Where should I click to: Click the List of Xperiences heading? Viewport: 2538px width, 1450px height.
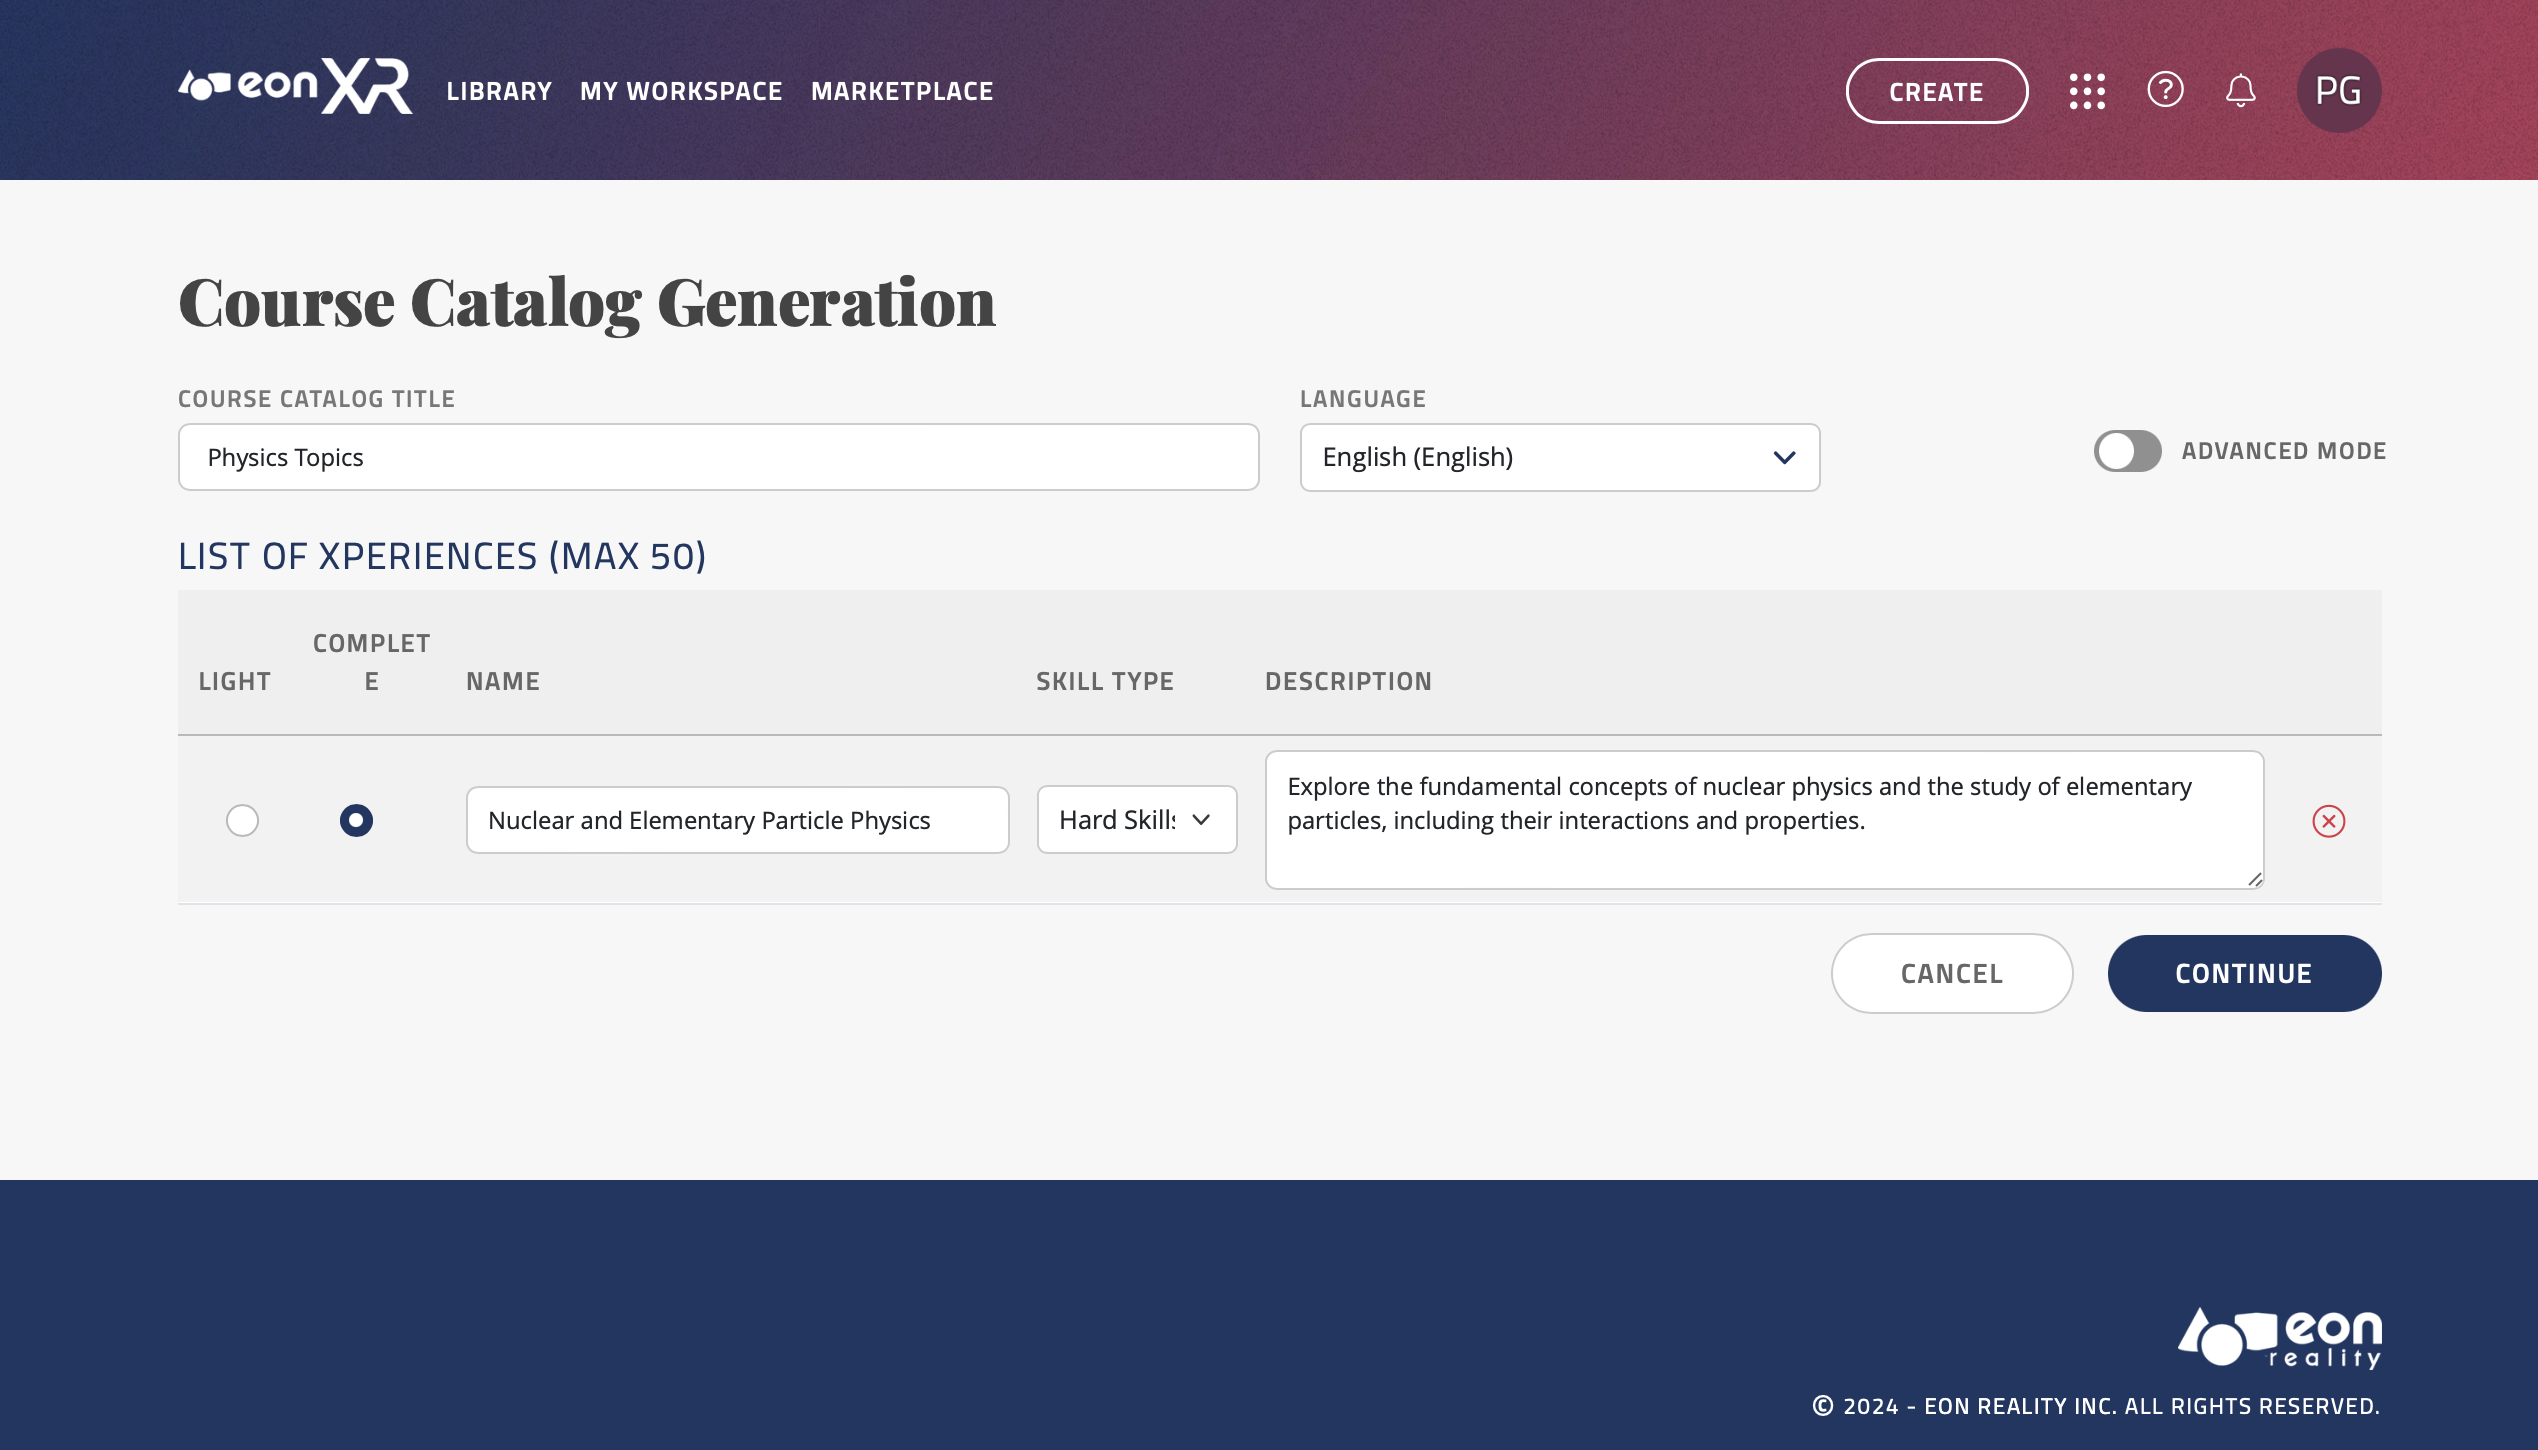pos(442,556)
